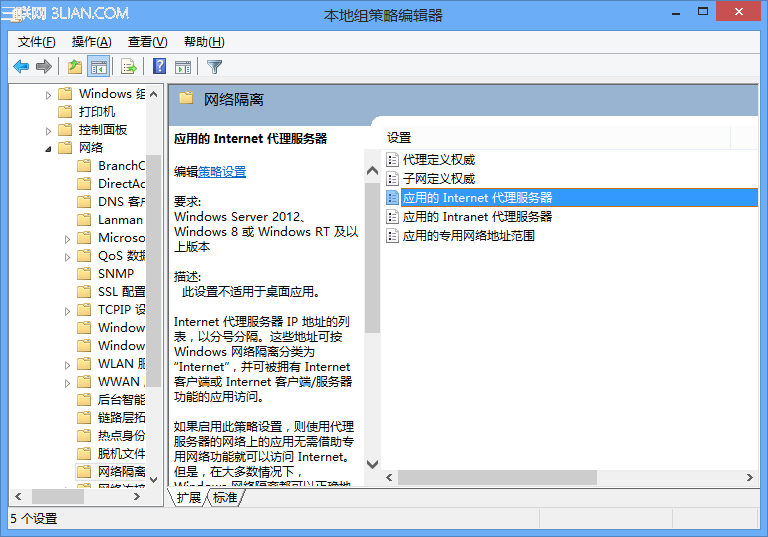The image size is (768, 537).
Task: Click tree pane scroll down arrow
Action: point(153,480)
